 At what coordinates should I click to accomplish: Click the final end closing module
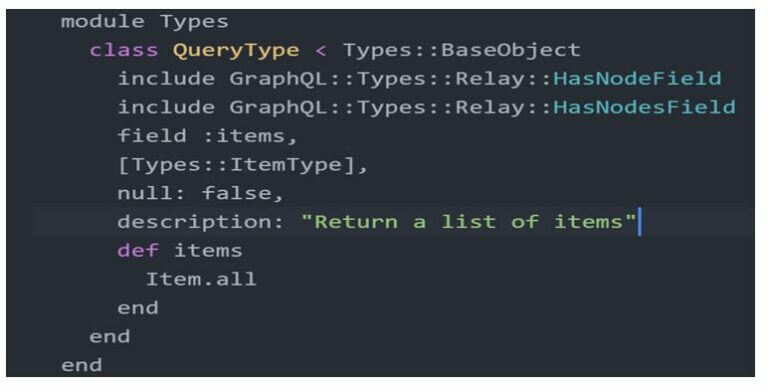click(81, 365)
